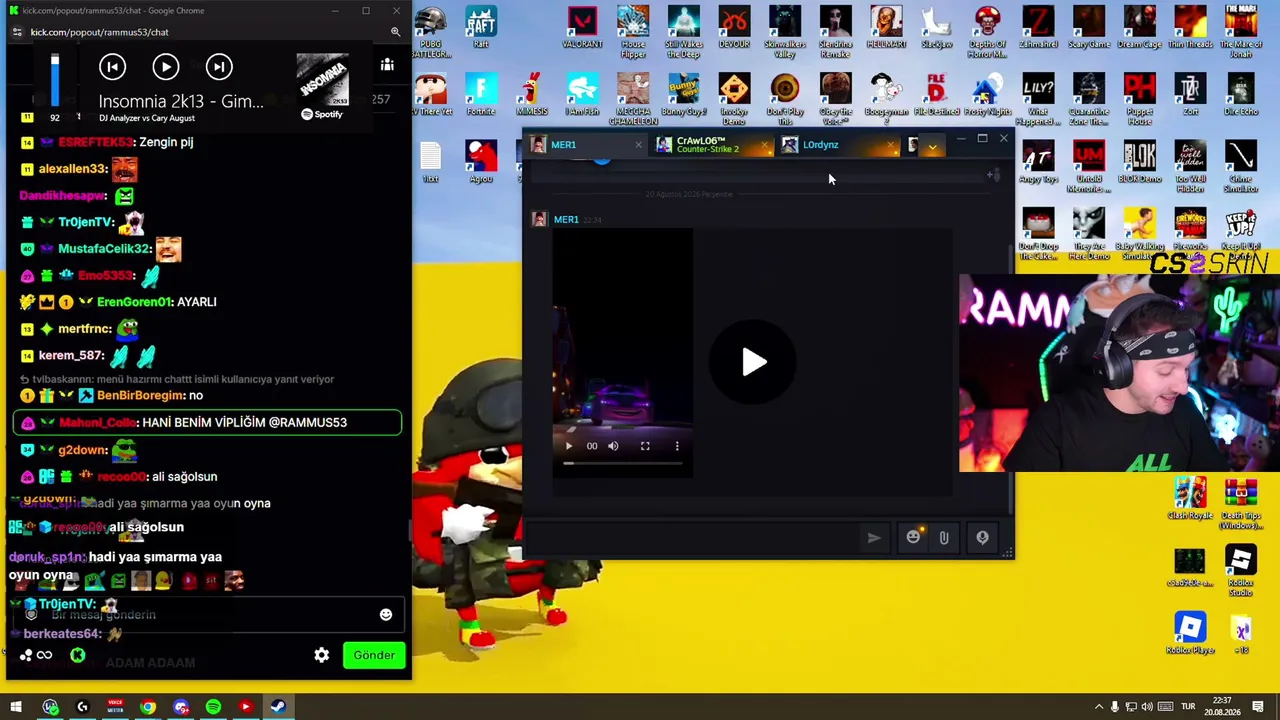
Task: Invite a friend to Steam chat
Action: tap(993, 176)
